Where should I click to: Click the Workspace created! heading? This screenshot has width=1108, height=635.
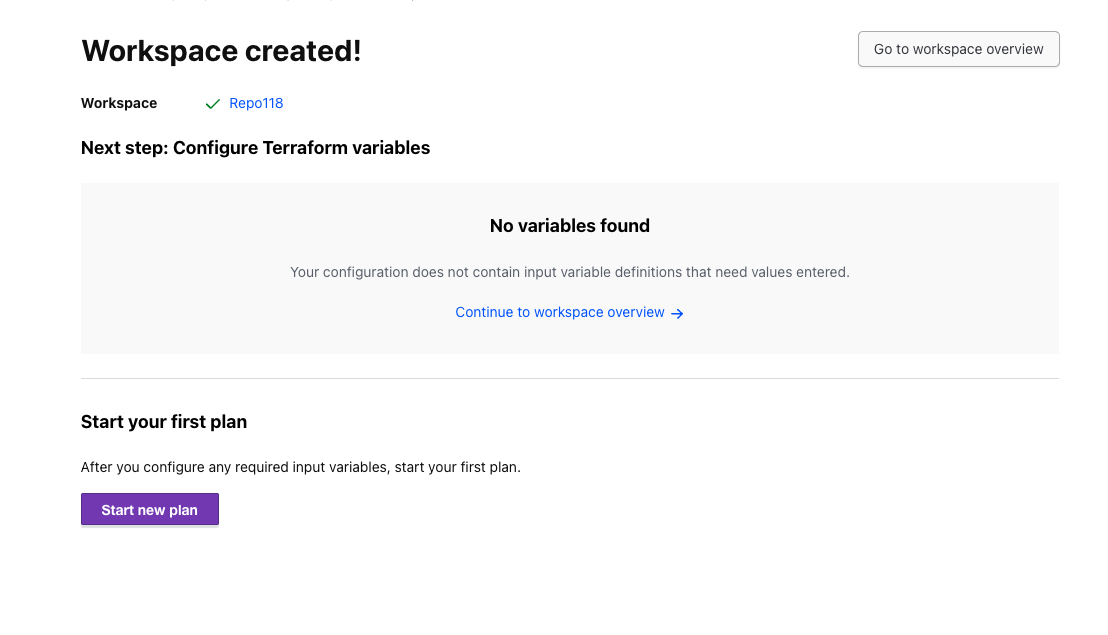pos(221,50)
